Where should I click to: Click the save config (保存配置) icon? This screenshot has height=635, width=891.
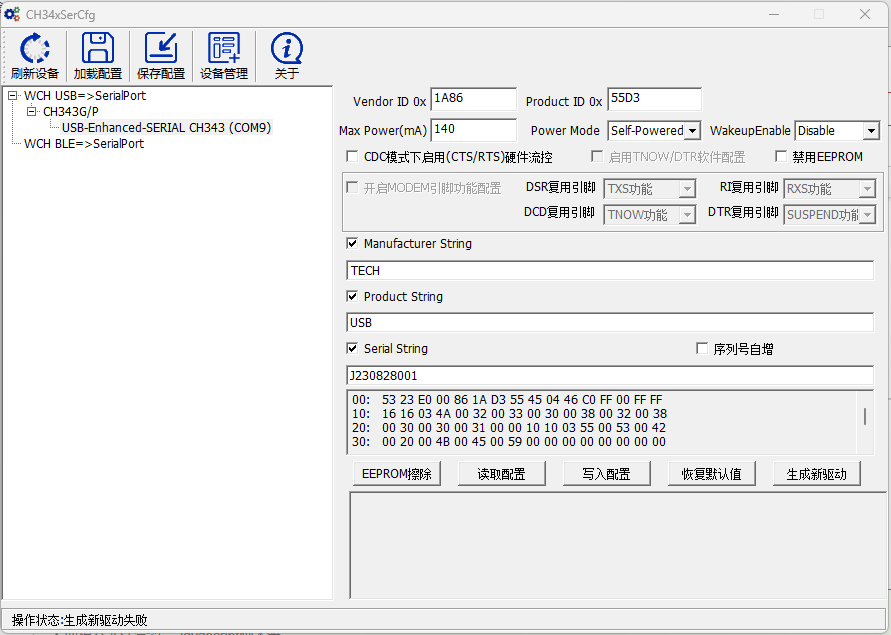click(x=160, y=49)
